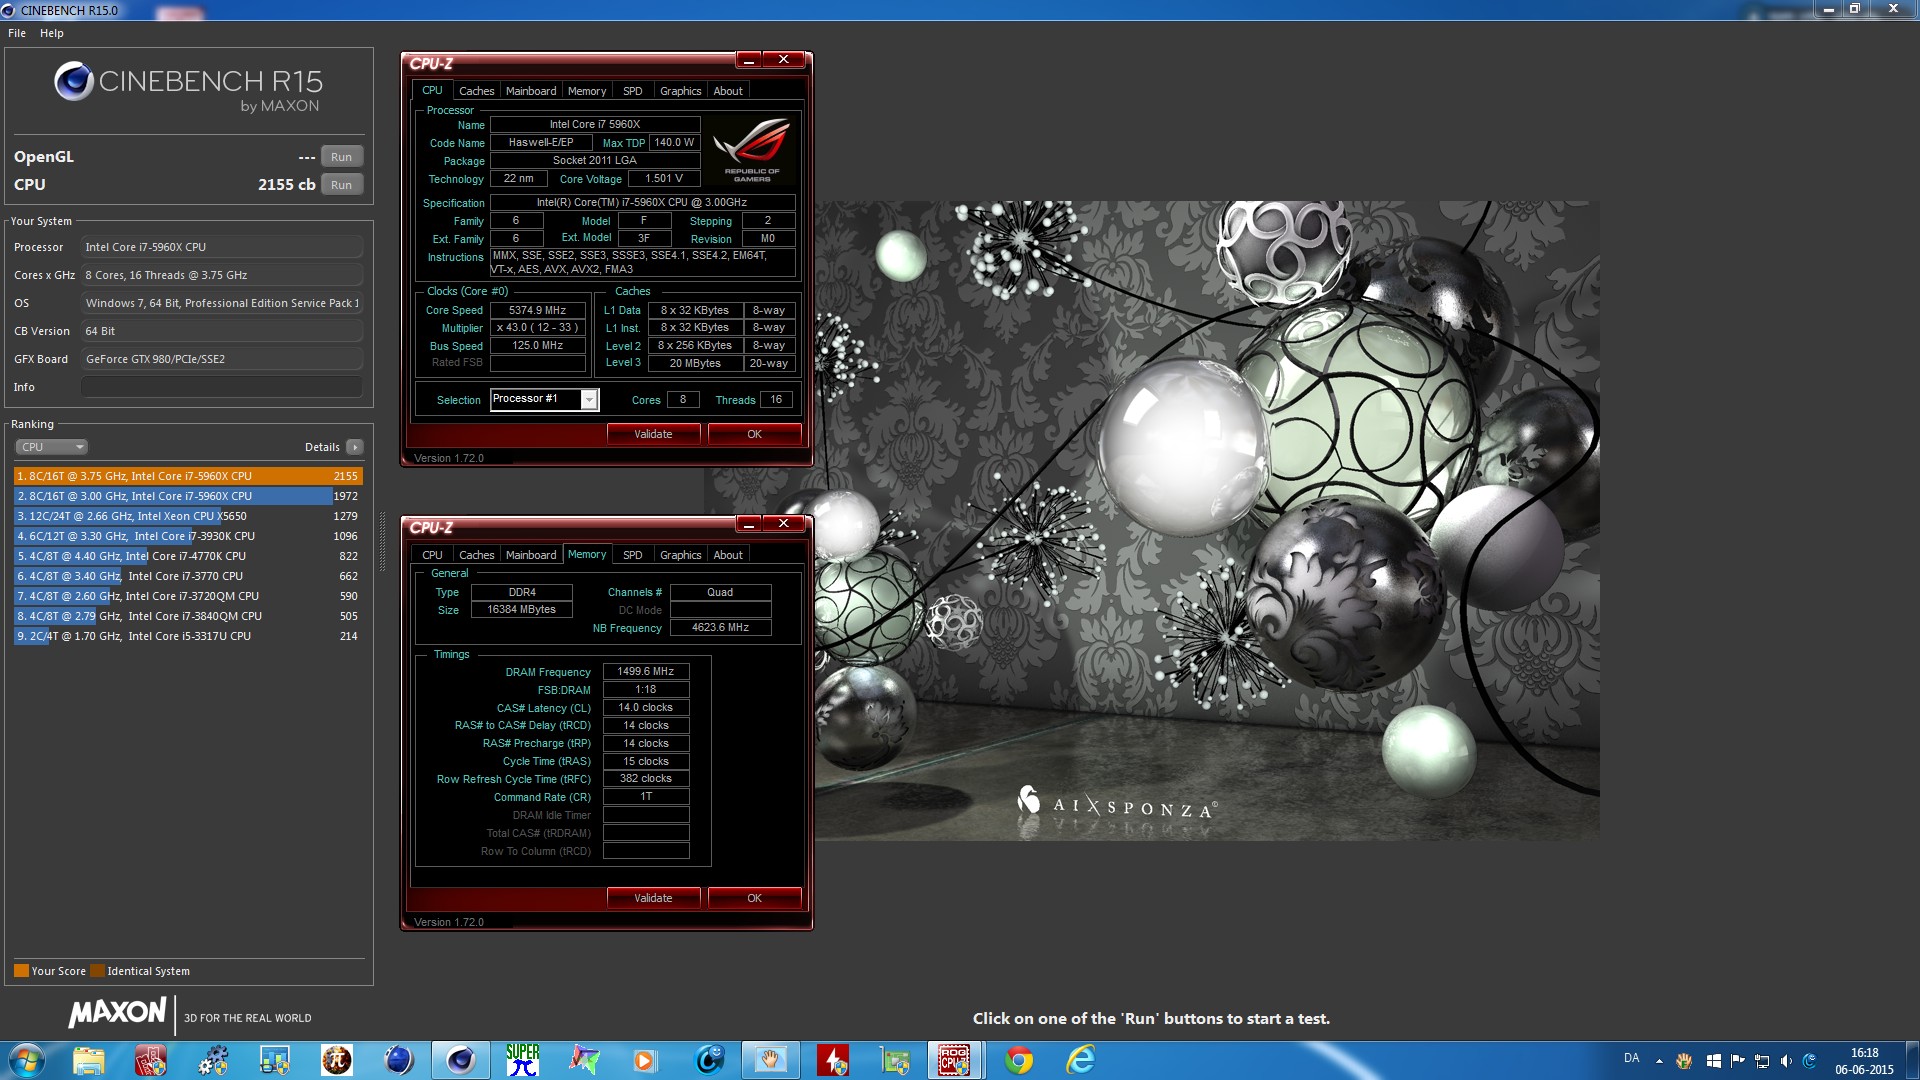Screen dimensions: 1920x1080
Task: Open SPD tab in upper CPU-Z window
Action: pyautogui.click(x=633, y=91)
